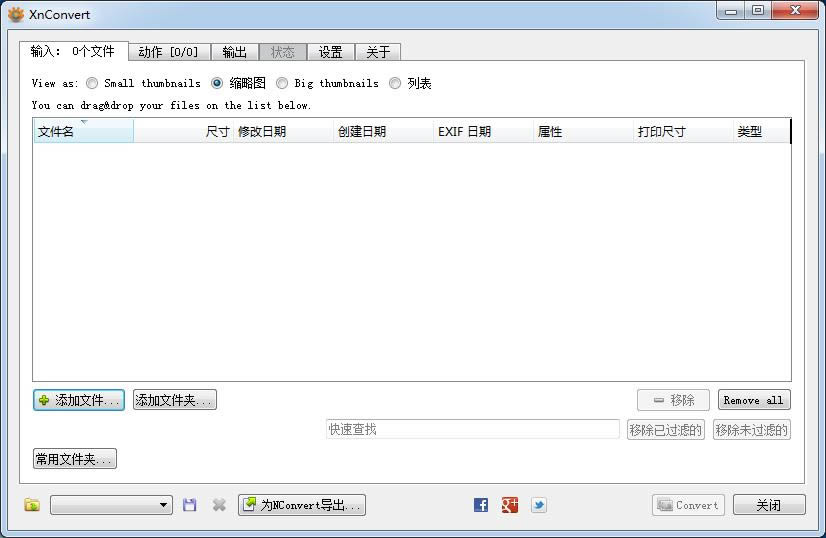This screenshot has width=826, height=538.
Task: Sort by the 修改日期 column header
Action: [283, 131]
